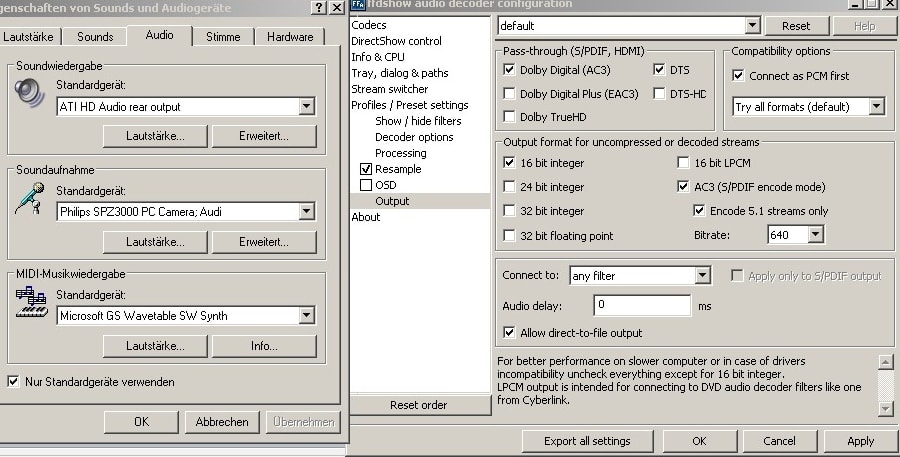Select Codecs in the settings tree
The image size is (900, 457).
coord(369,25)
